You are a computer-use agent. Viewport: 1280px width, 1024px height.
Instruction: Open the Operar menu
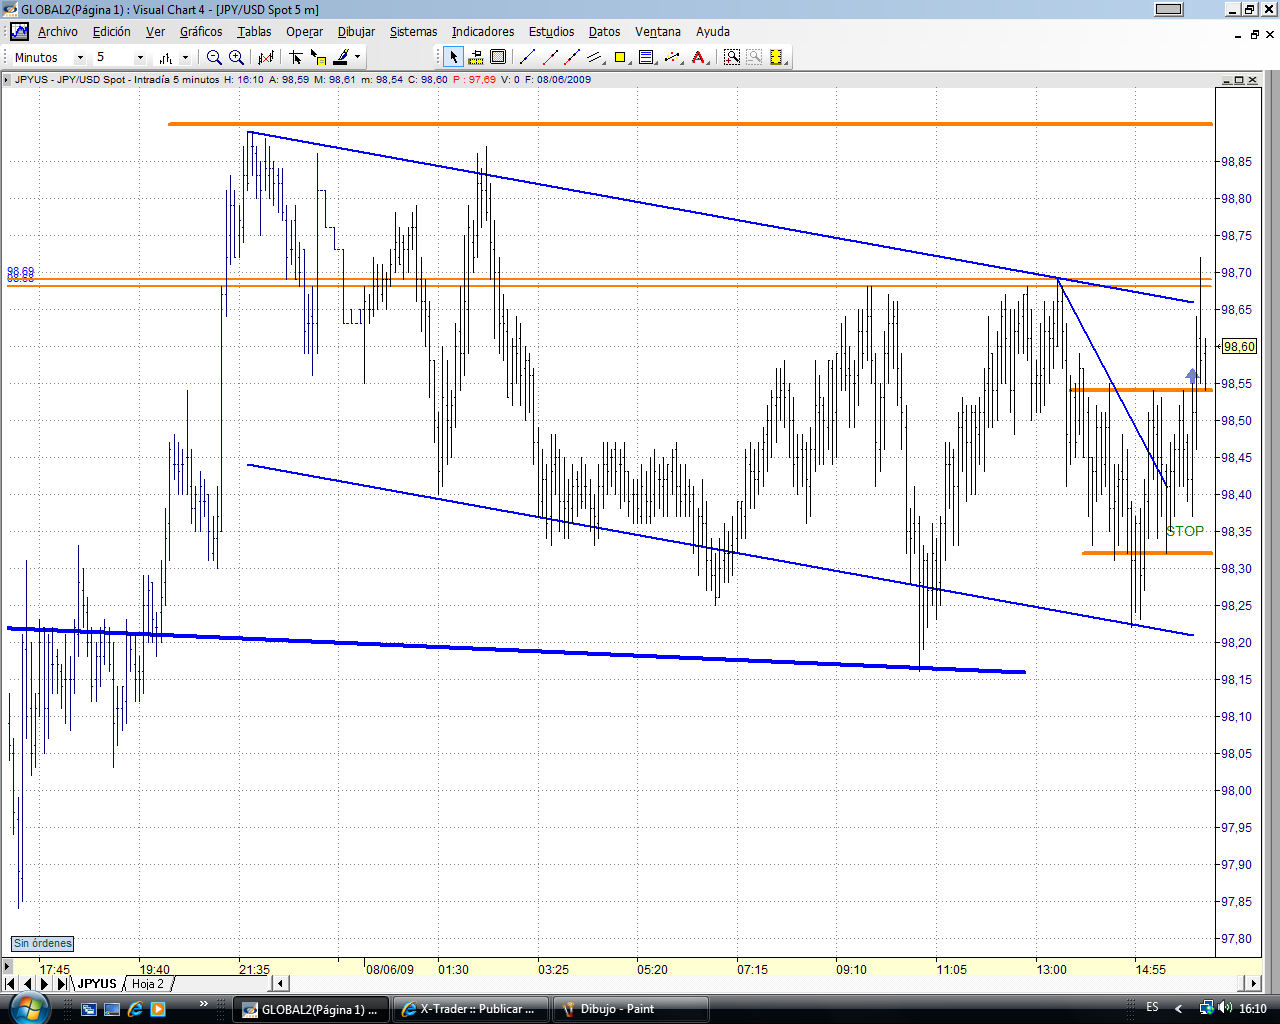tap(304, 32)
